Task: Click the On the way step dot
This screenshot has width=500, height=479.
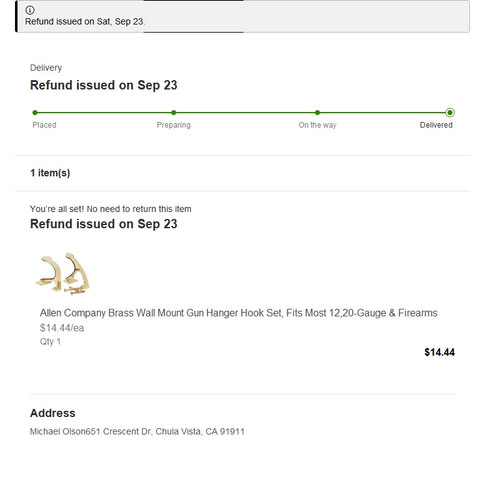Action: (317, 113)
